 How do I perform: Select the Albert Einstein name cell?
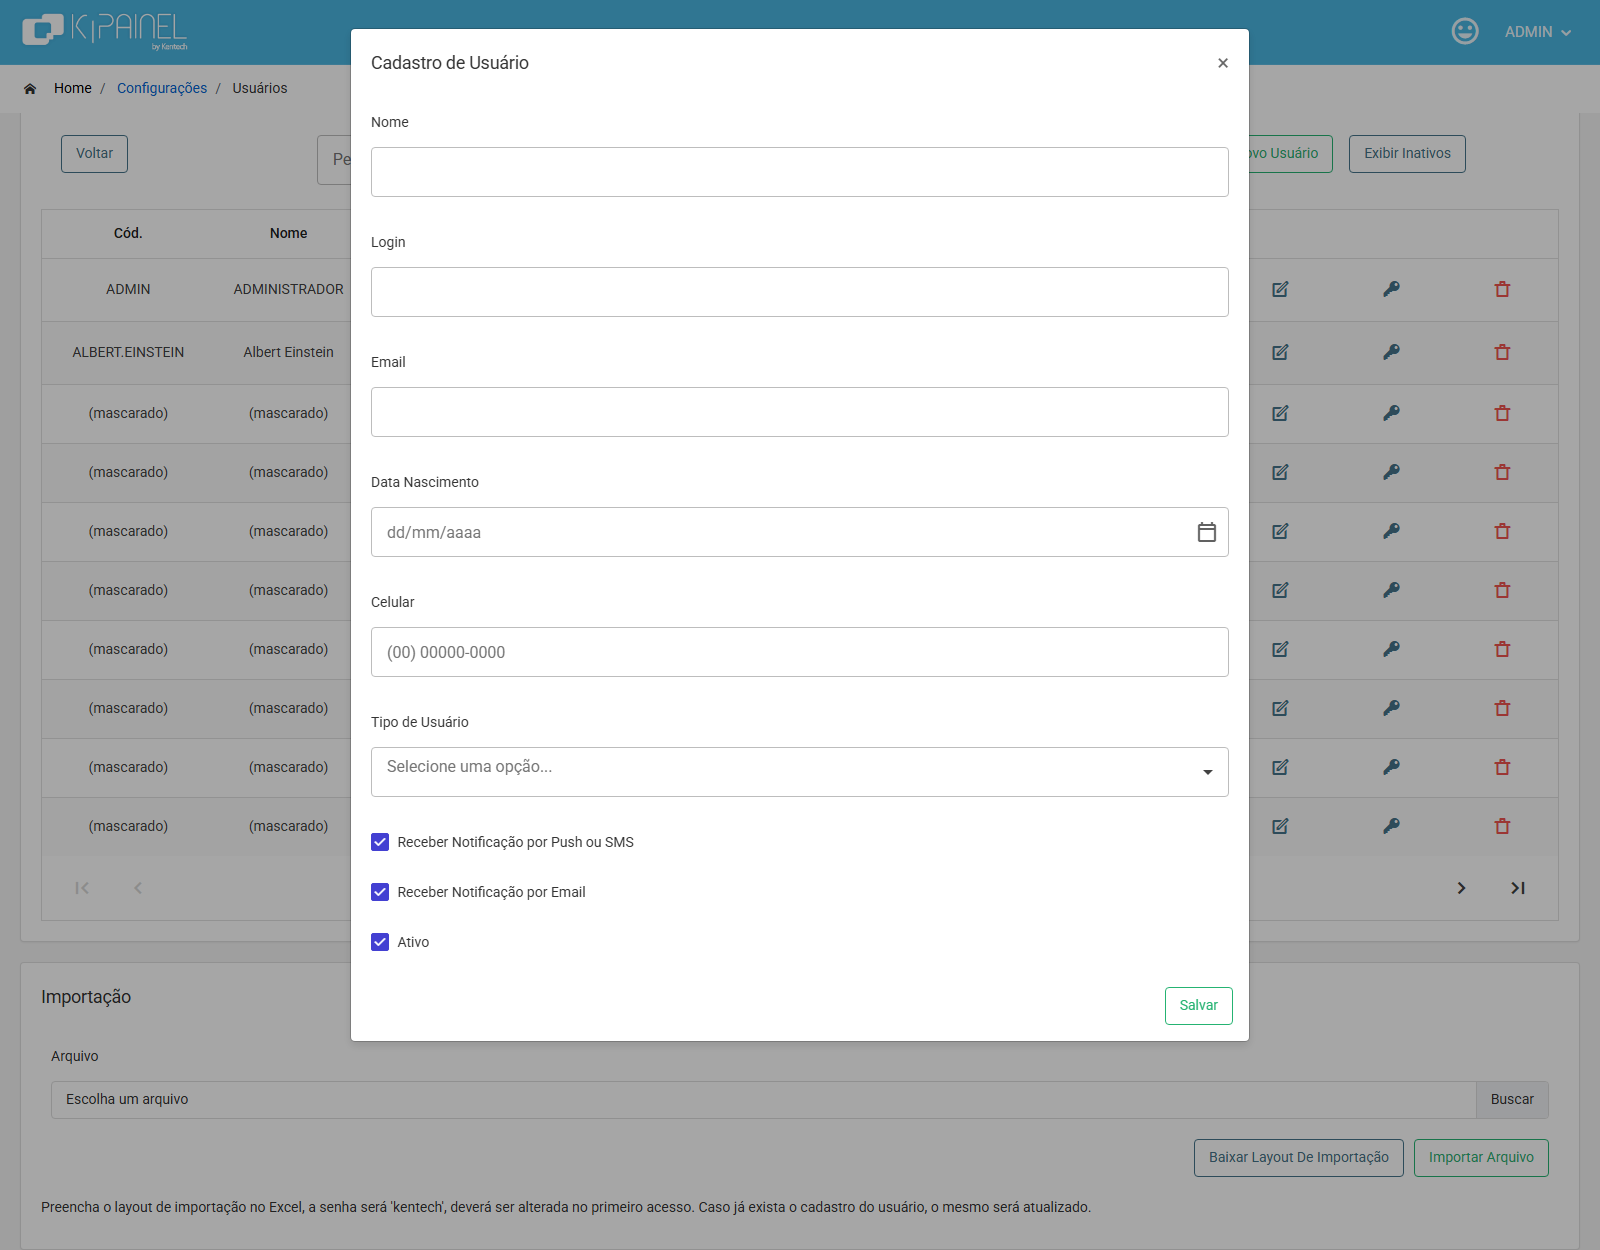[289, 352]
